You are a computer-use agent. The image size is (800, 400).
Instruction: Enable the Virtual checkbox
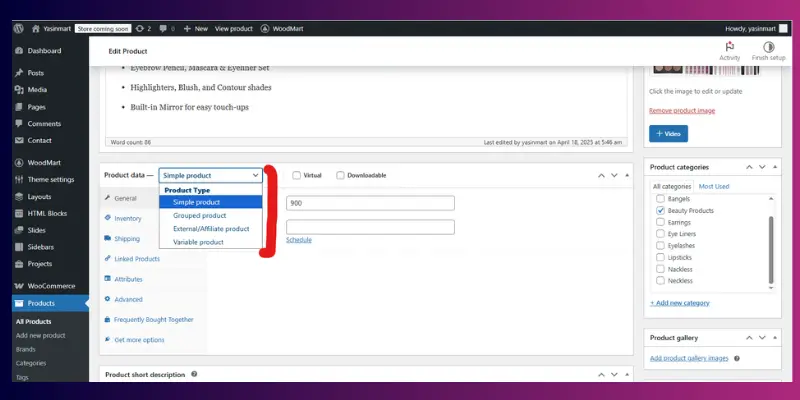(x=296, y=175)
